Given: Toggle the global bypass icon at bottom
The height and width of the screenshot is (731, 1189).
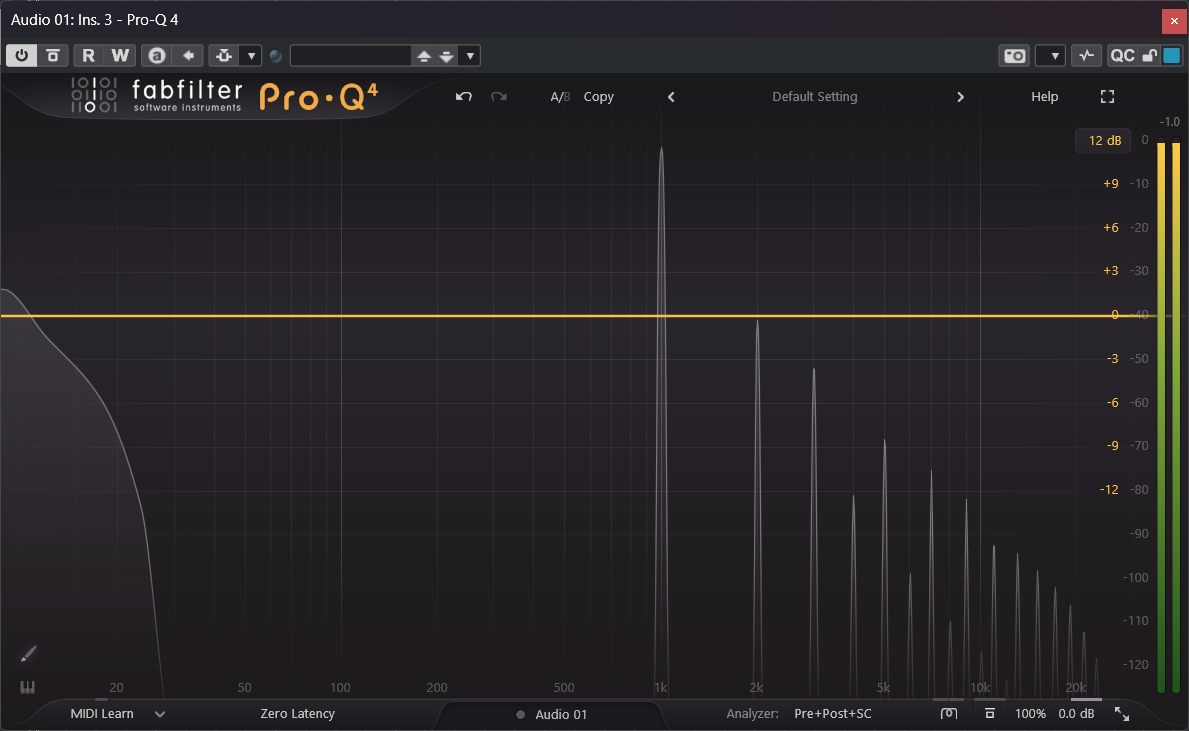Looking at the screenshot, I should pos(990,714).
